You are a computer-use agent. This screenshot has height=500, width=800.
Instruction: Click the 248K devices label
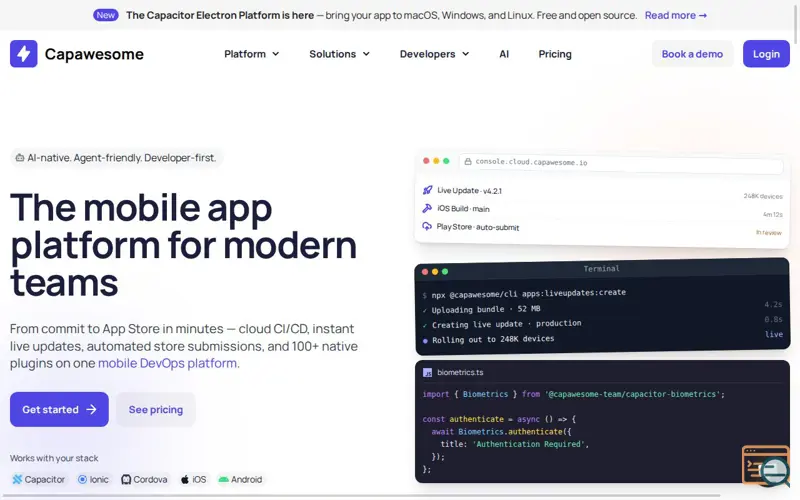click(762, 196)
